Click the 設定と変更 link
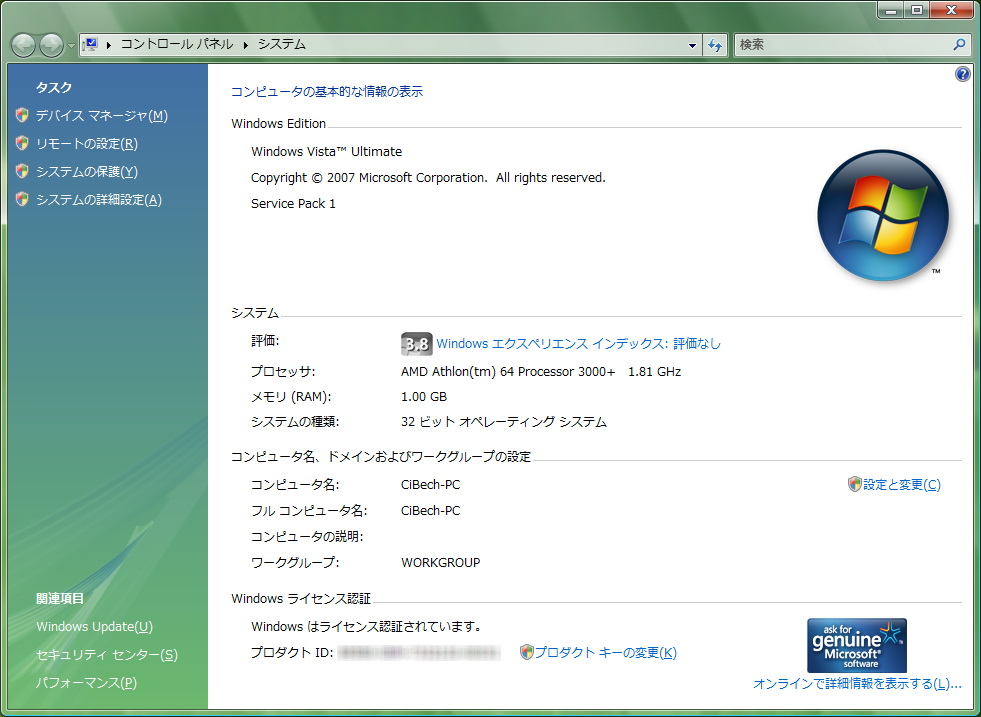The image size is (981, 717). click(x=901, y=485)
